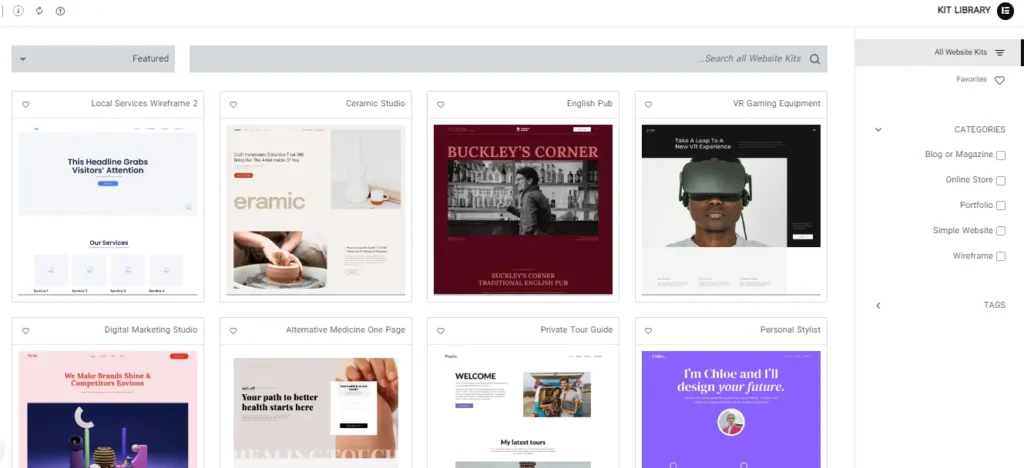Expand the Tags section

(x=878, y=305)
